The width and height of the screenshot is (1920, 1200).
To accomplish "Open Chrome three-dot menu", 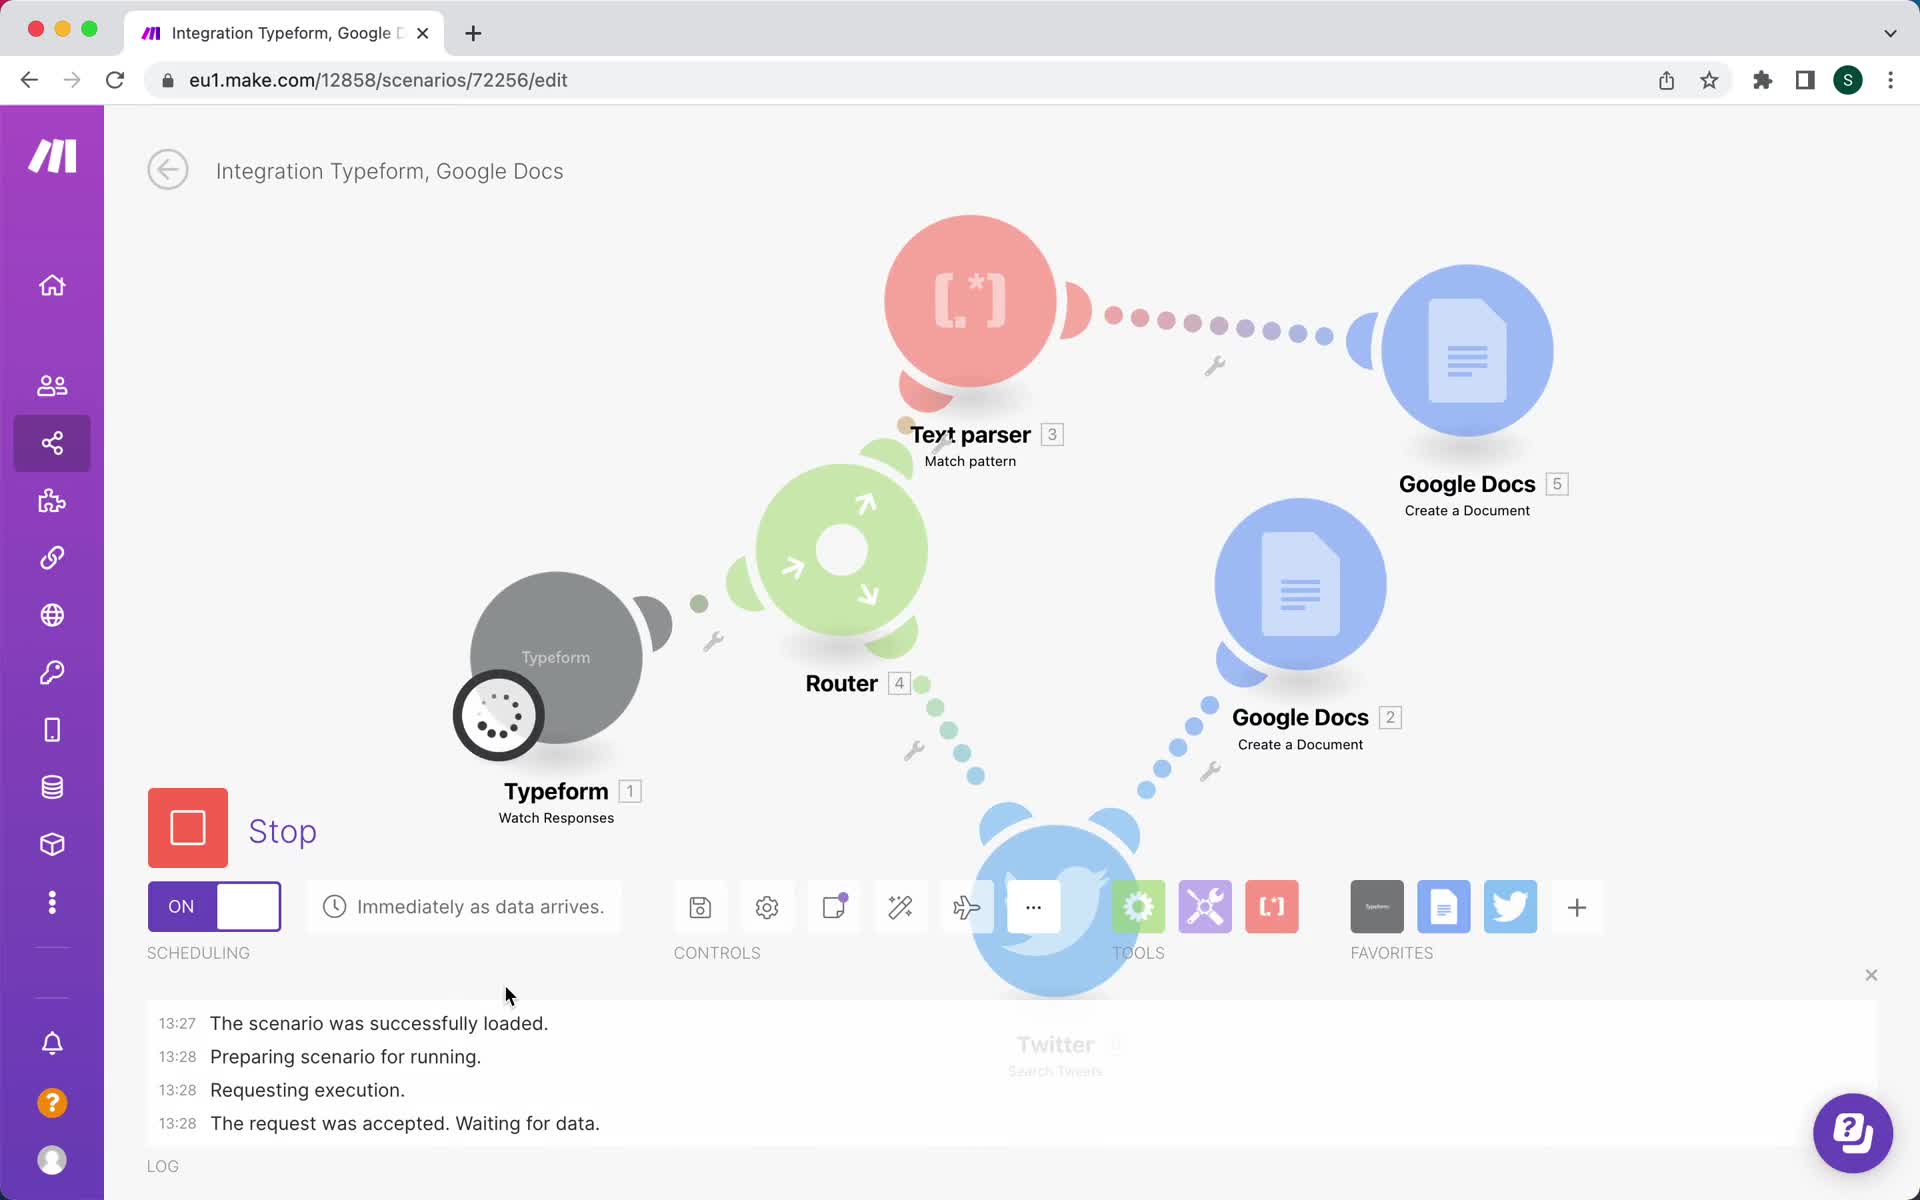I will [1890, 80].
